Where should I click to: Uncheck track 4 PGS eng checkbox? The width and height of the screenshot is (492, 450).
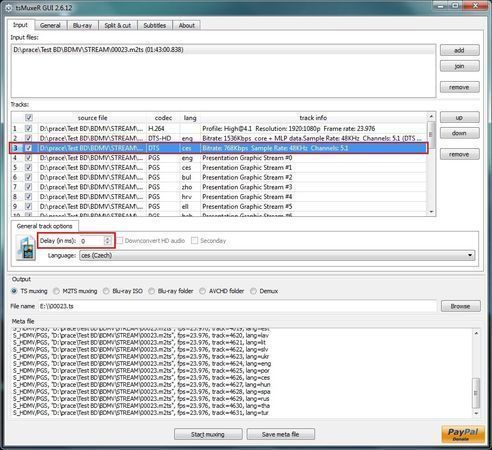click(x=29, y=158)
